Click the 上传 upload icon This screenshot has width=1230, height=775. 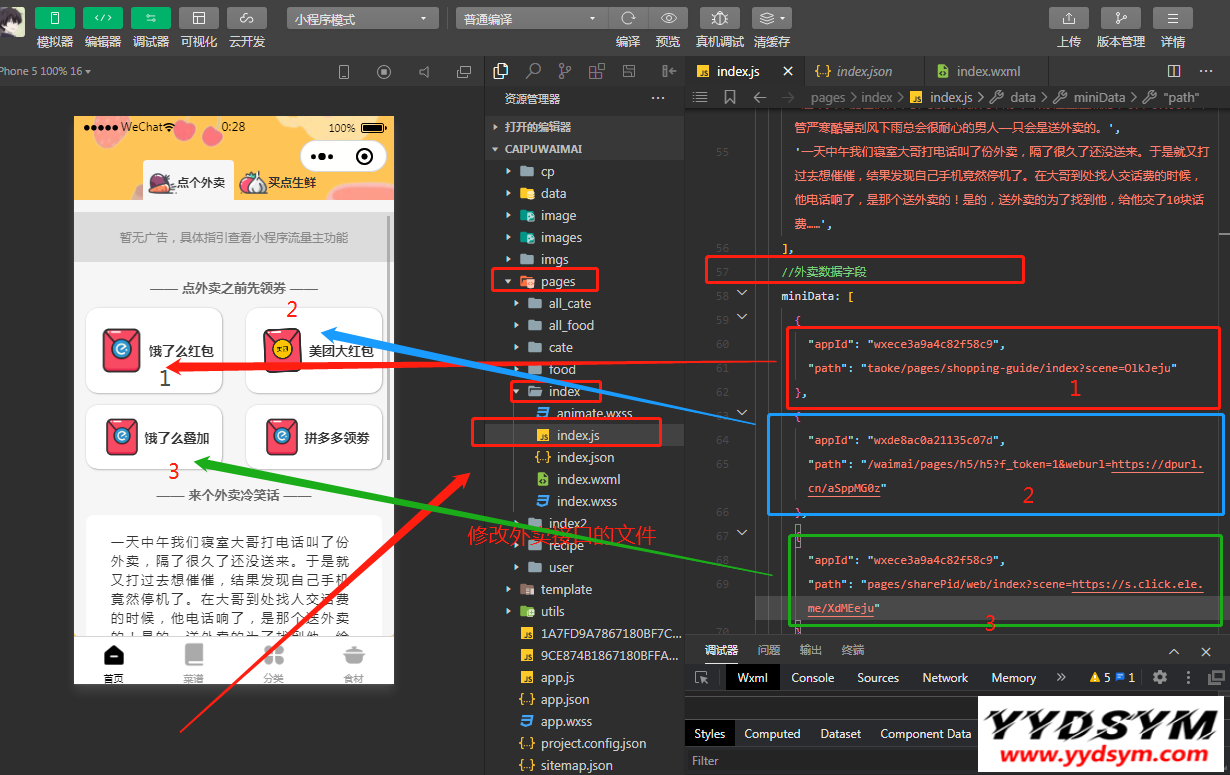(1068, 19)
